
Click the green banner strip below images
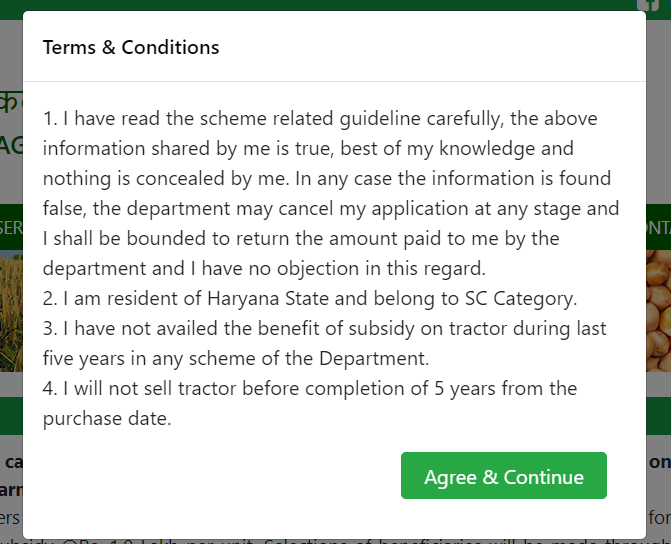pos(11,416)
